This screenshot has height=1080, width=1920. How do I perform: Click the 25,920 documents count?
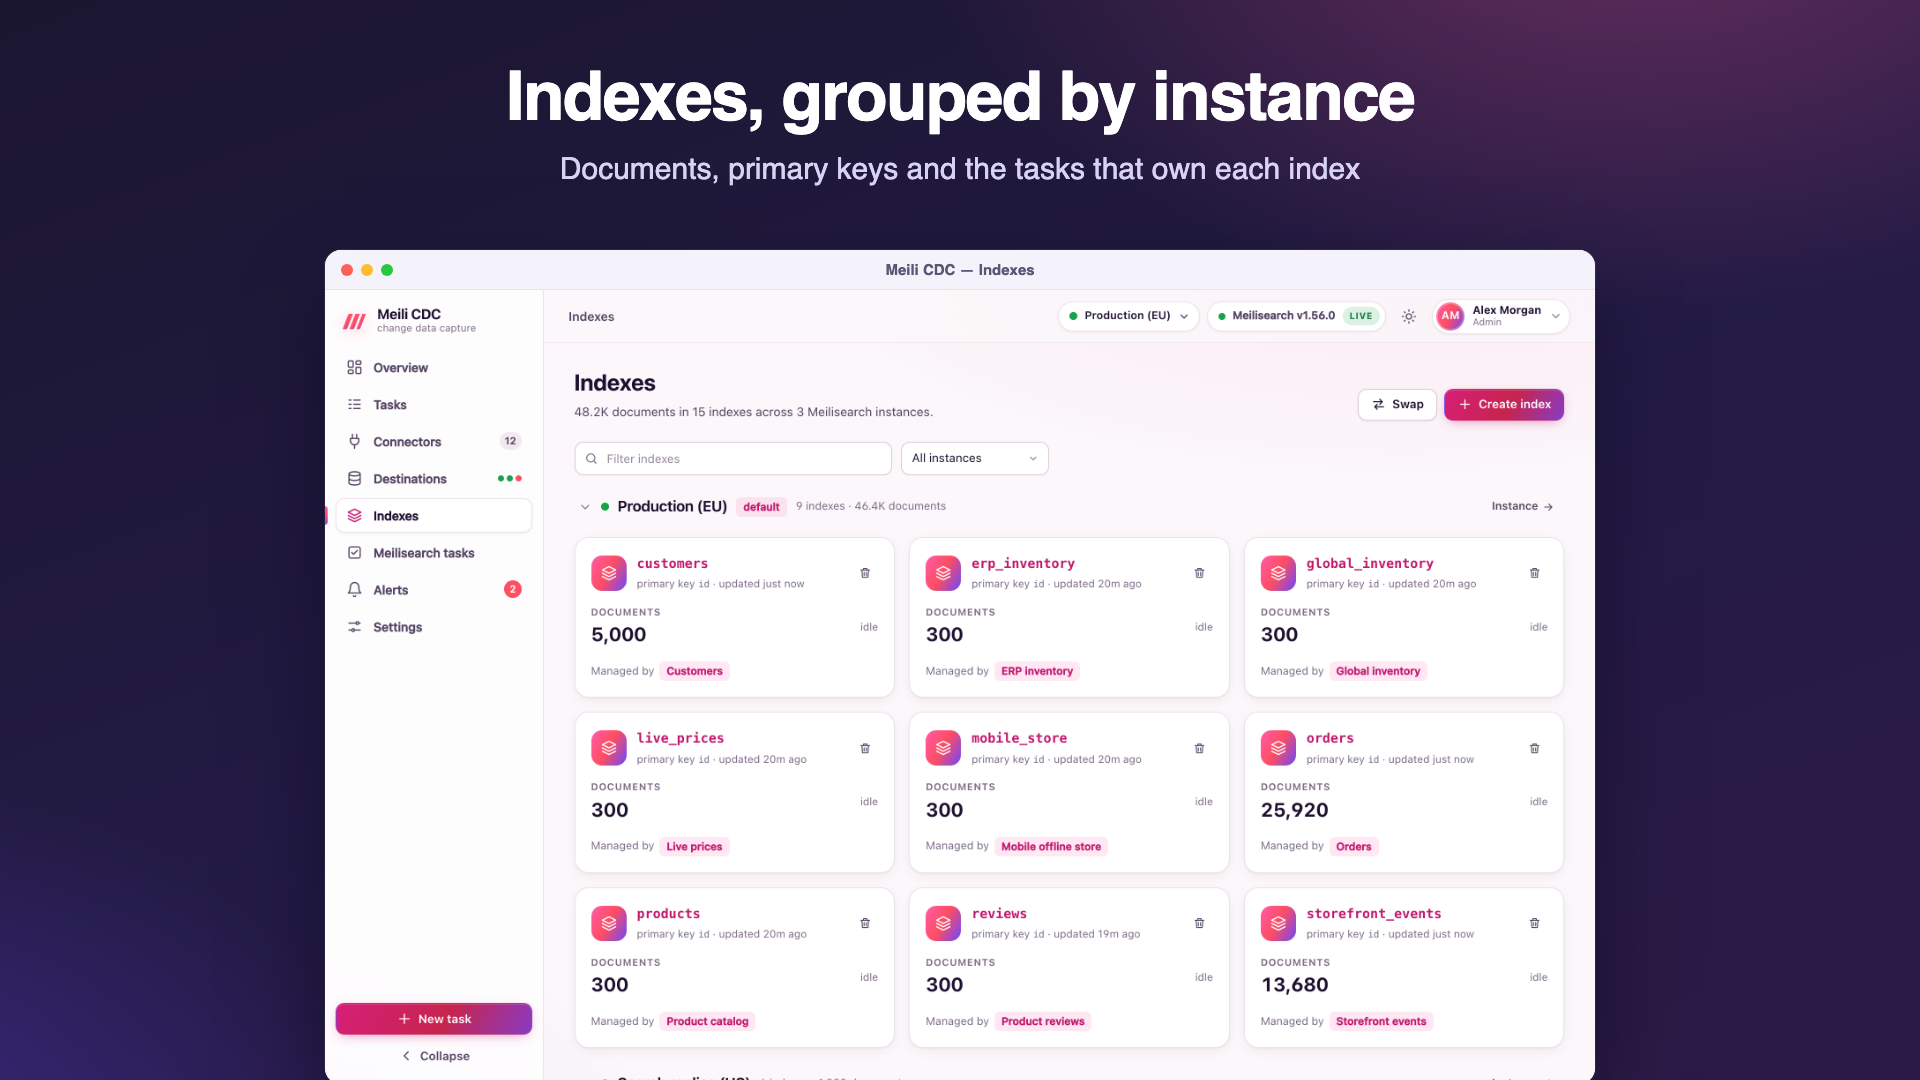(x=1295, y=810)
